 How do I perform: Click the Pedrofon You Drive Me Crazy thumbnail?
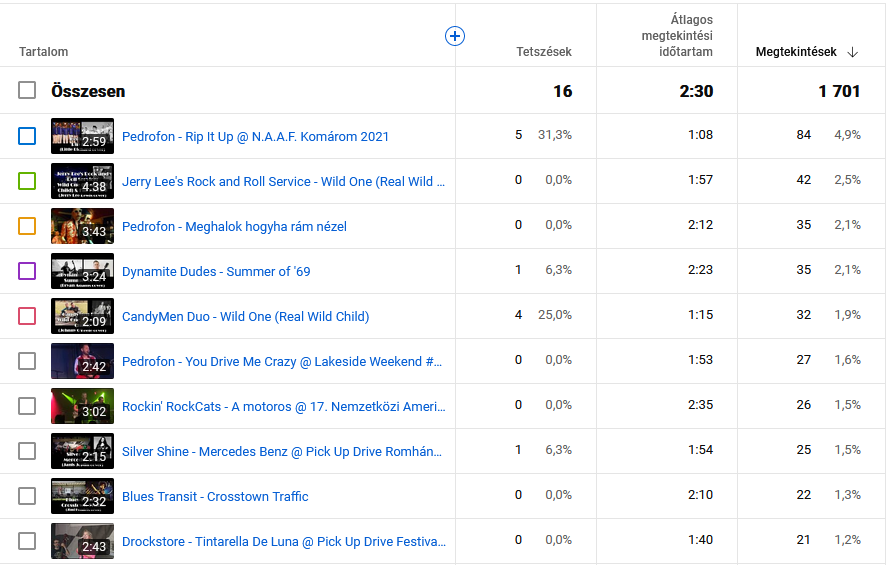(82, 361)
